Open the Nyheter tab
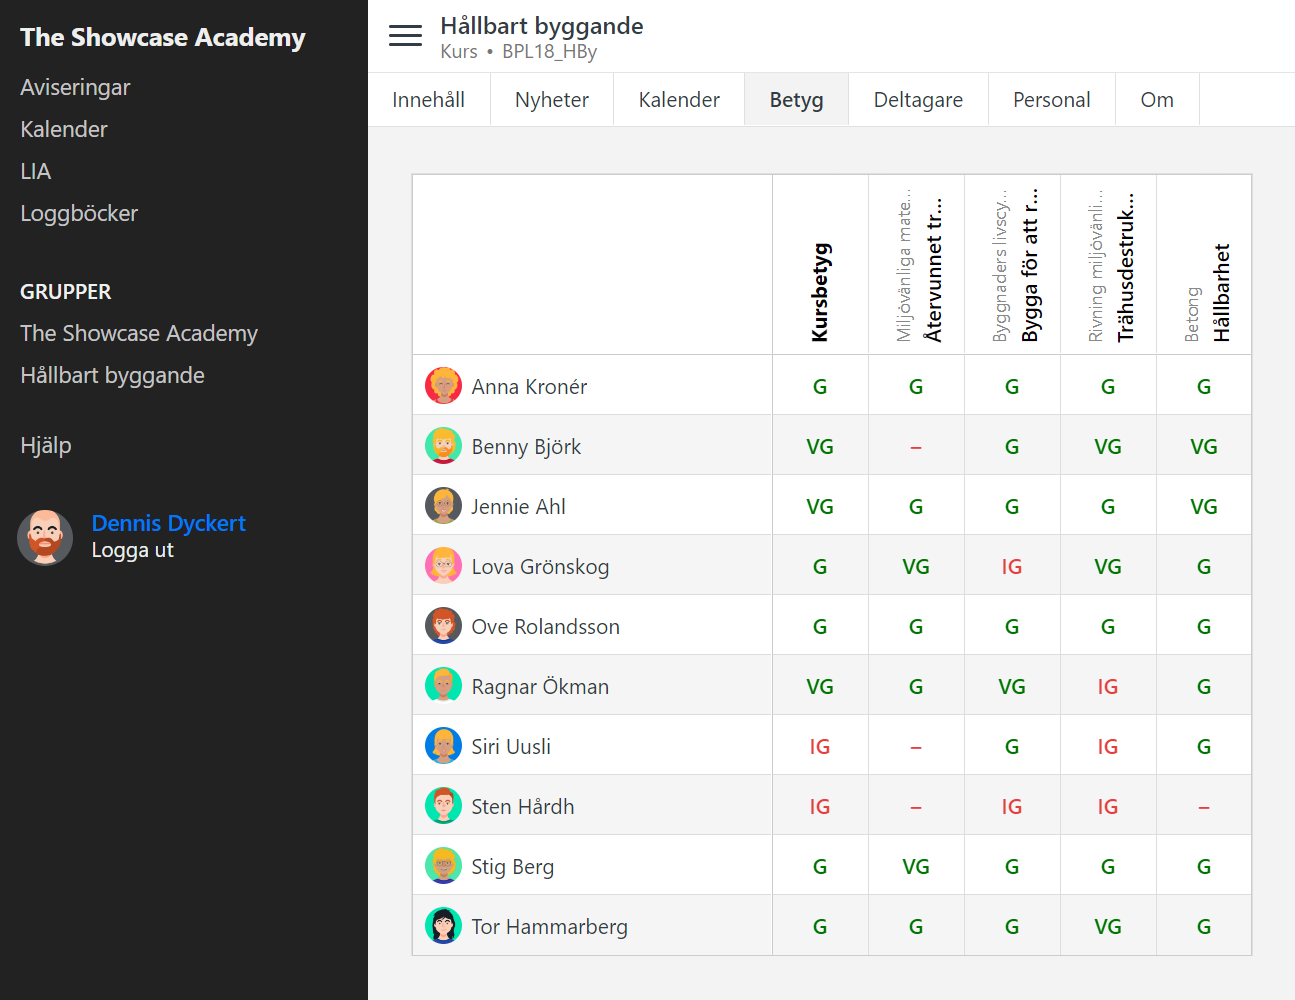The width and height of the screenshot is (1295, 1000). 551,99
